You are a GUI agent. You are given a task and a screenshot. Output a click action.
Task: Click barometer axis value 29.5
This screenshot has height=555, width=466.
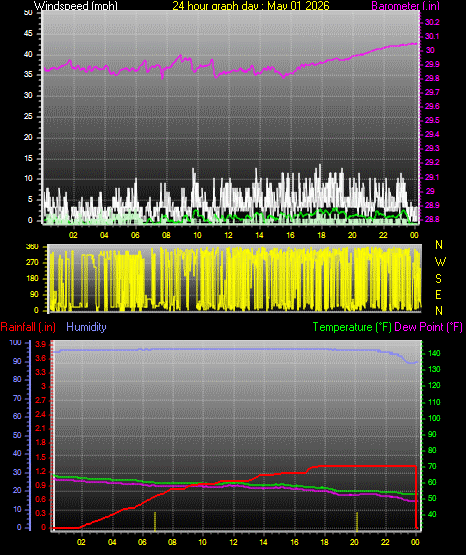[432, 120]
